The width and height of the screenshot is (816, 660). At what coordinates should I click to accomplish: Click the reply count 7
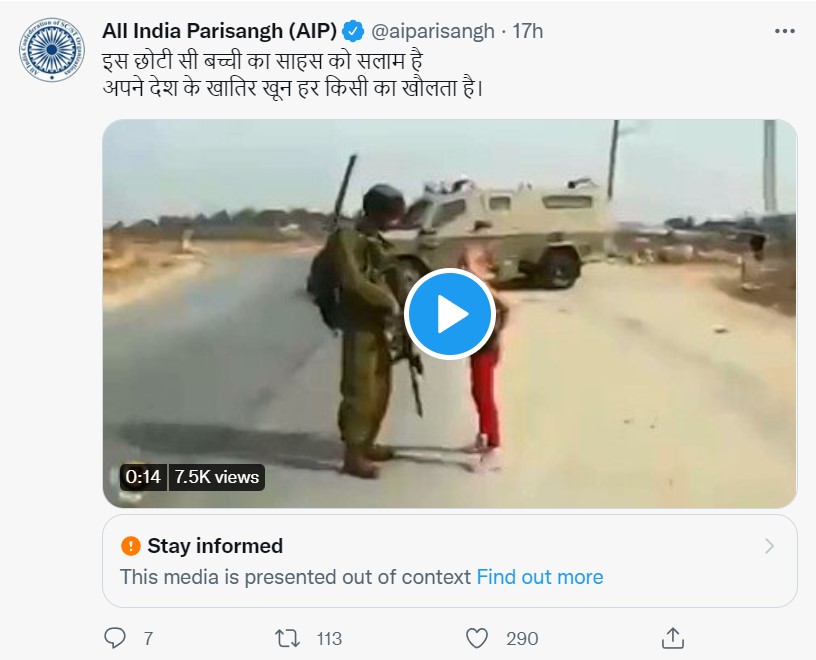(x=148, y=638)
